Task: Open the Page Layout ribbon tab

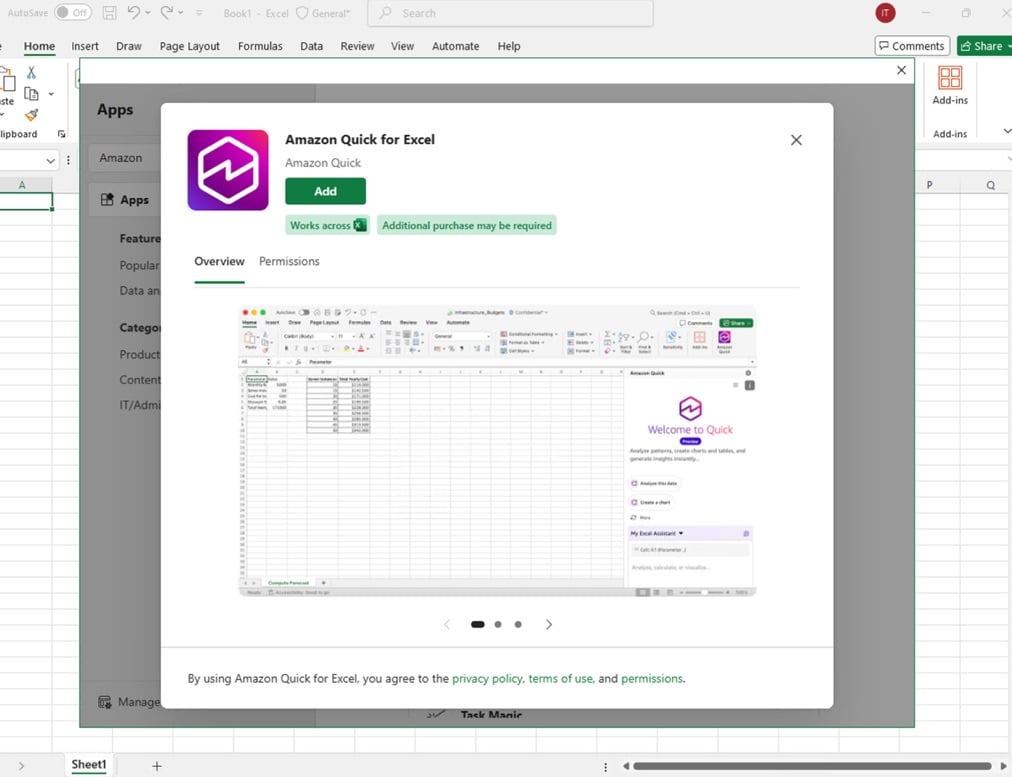Action: coord(190,46)
